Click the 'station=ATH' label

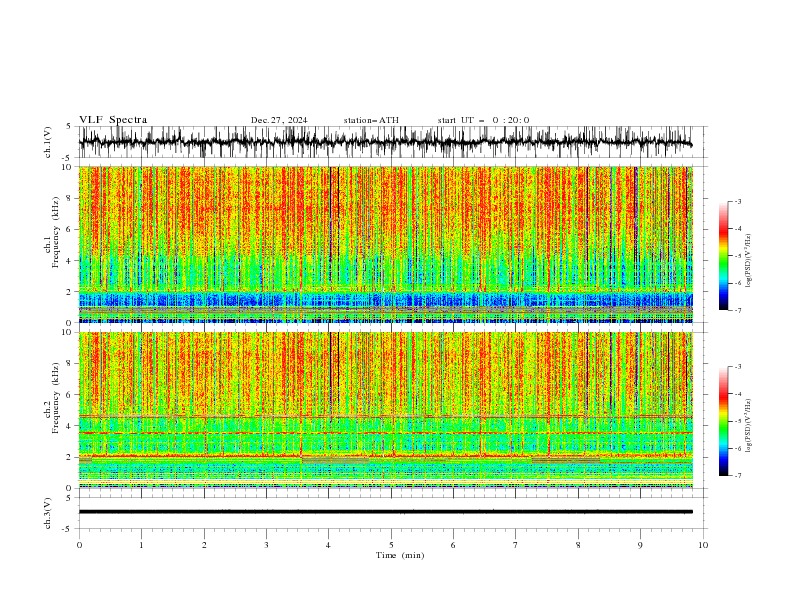coord(371,120)
